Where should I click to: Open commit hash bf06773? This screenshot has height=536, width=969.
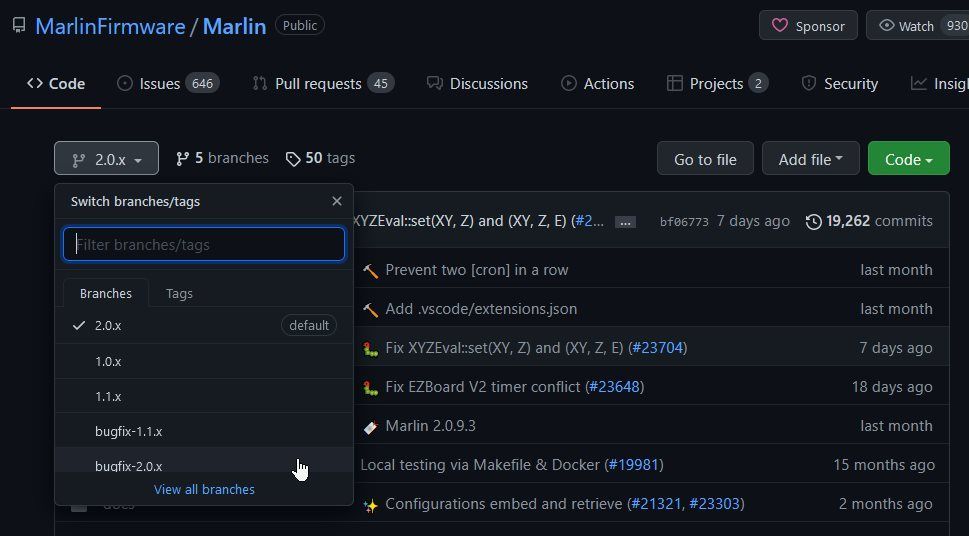point(684,221)
